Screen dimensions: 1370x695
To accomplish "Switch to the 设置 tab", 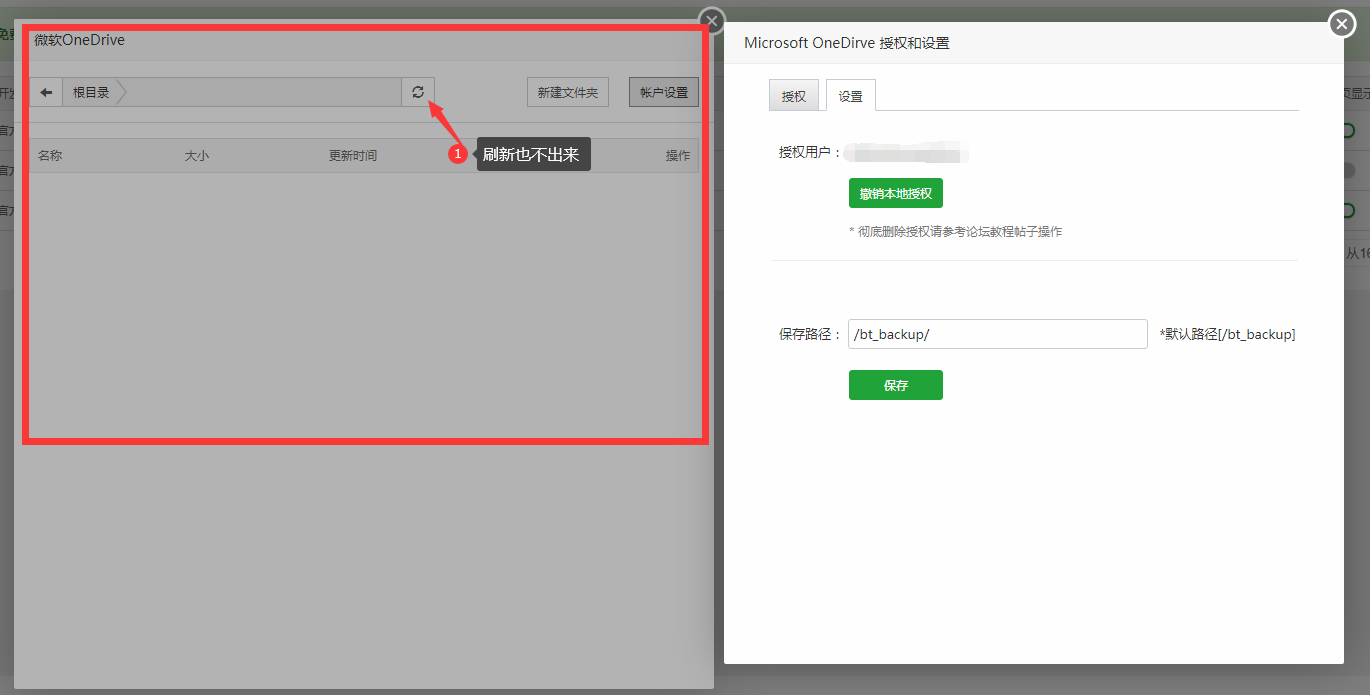I will tap(851, 96).
